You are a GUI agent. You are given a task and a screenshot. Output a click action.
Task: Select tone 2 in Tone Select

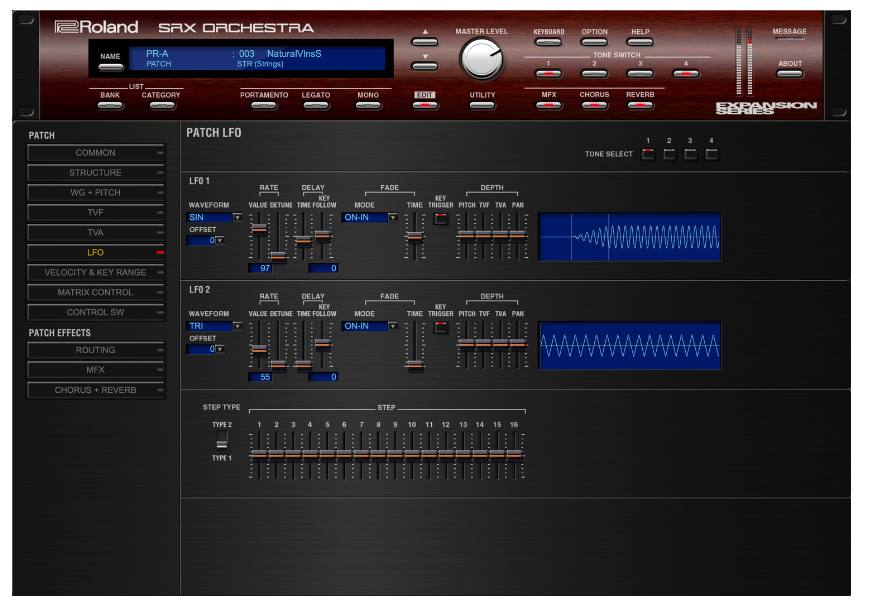coord(669,154)
